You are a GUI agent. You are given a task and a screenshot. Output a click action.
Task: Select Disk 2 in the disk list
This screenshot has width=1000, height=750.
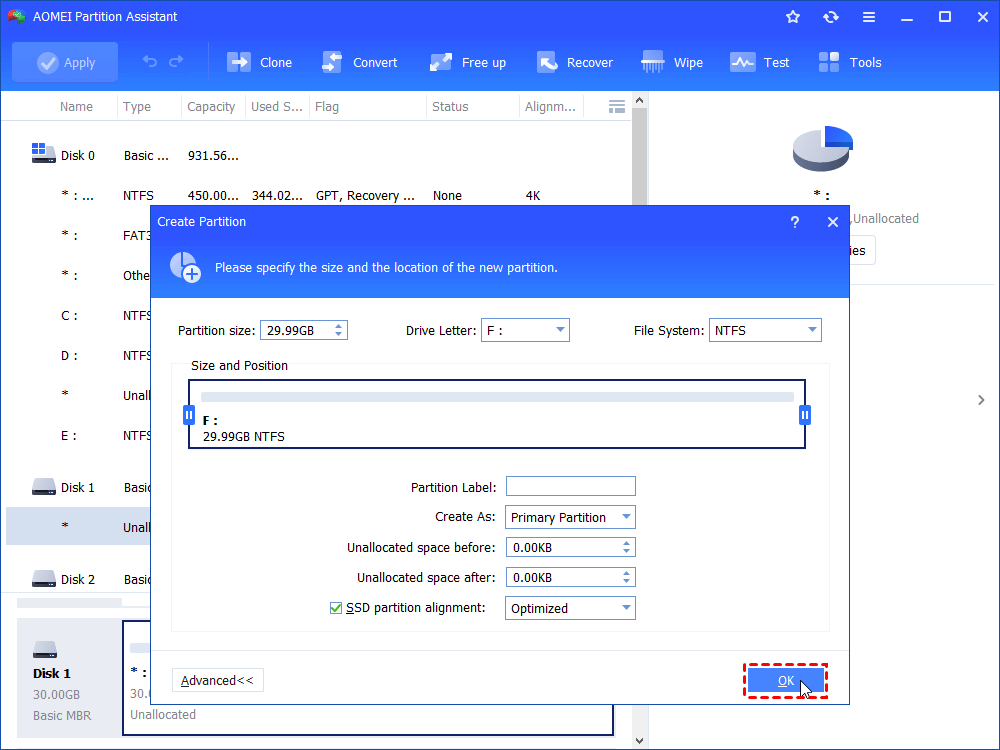[x=78, y=580]
